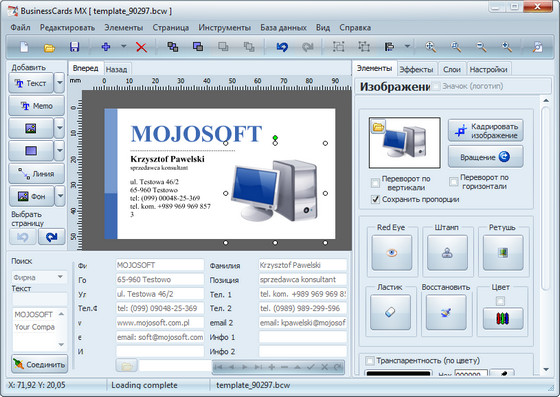
Task: Open file via yellow folder toolbar icon
Action: pos(49,47)
